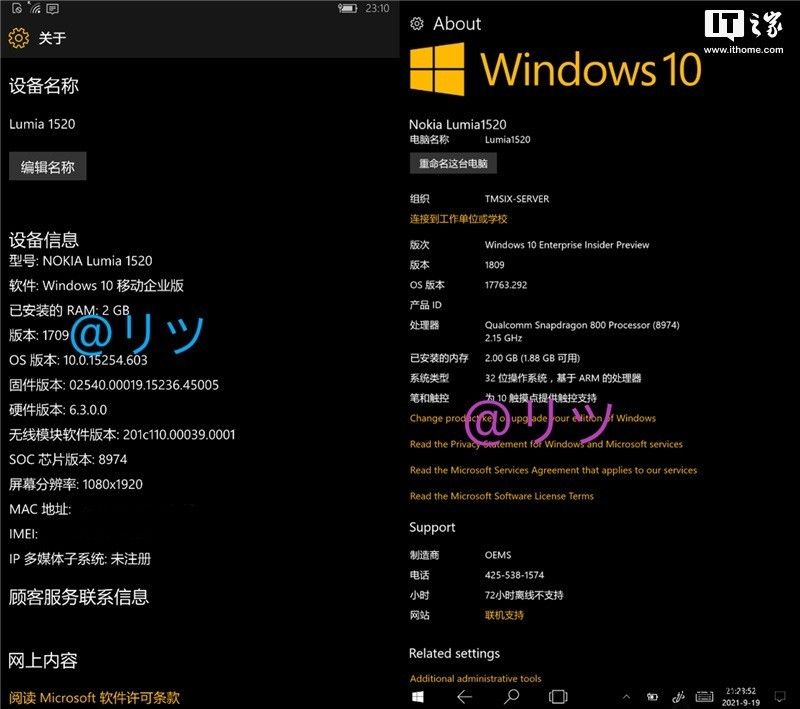Open Change product key or upgrade link
Screen dimensions: 800x709
[533, 418]
